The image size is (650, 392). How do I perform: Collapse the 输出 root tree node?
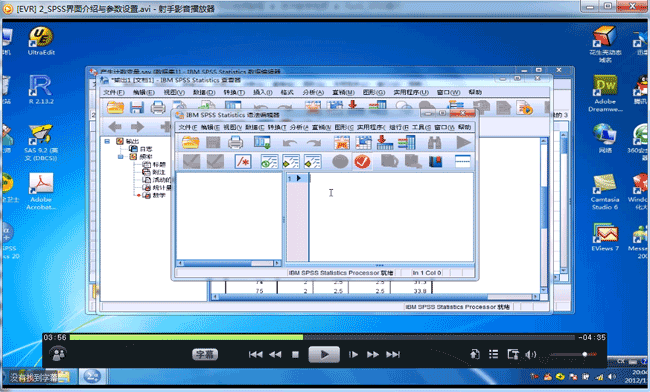(107, 141)
